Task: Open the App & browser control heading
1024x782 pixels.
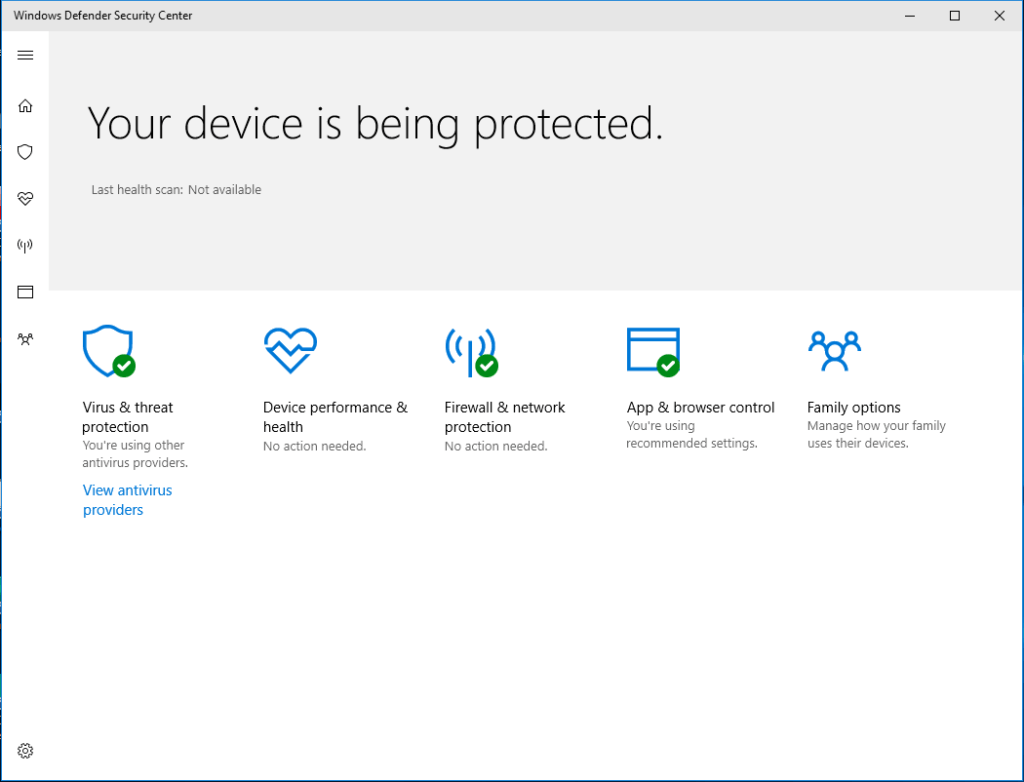Action: (700, 408)
